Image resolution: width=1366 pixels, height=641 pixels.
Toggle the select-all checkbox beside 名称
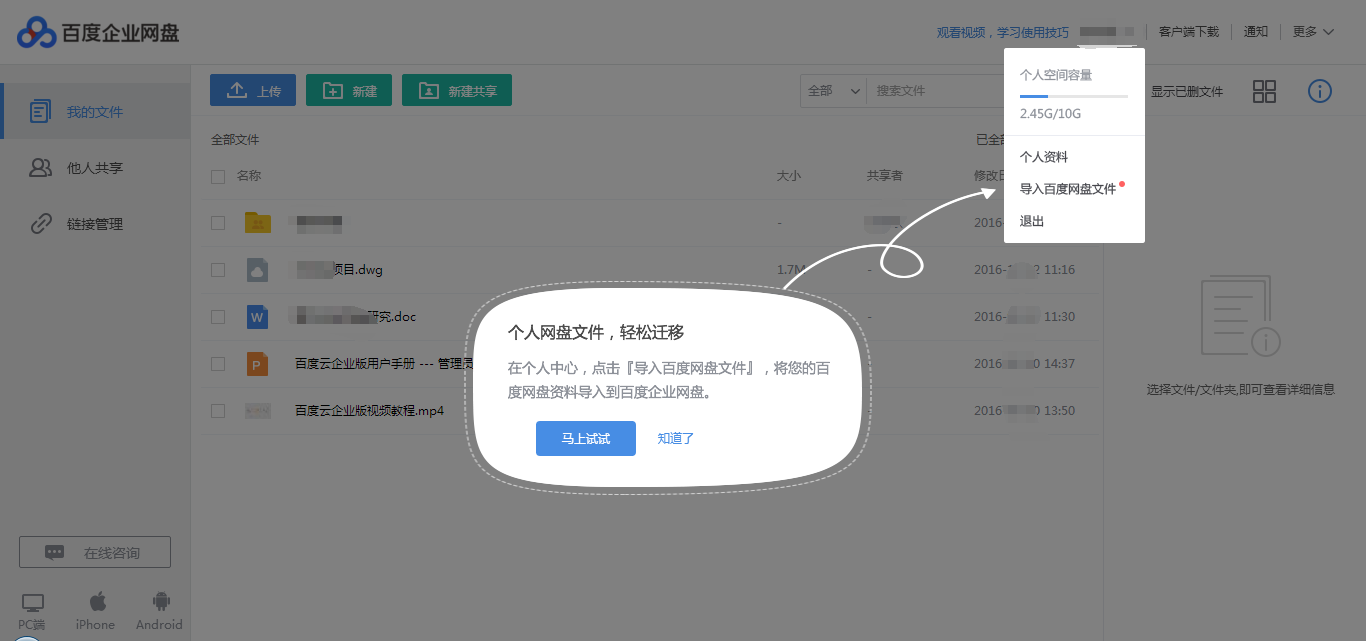(218, 177)
